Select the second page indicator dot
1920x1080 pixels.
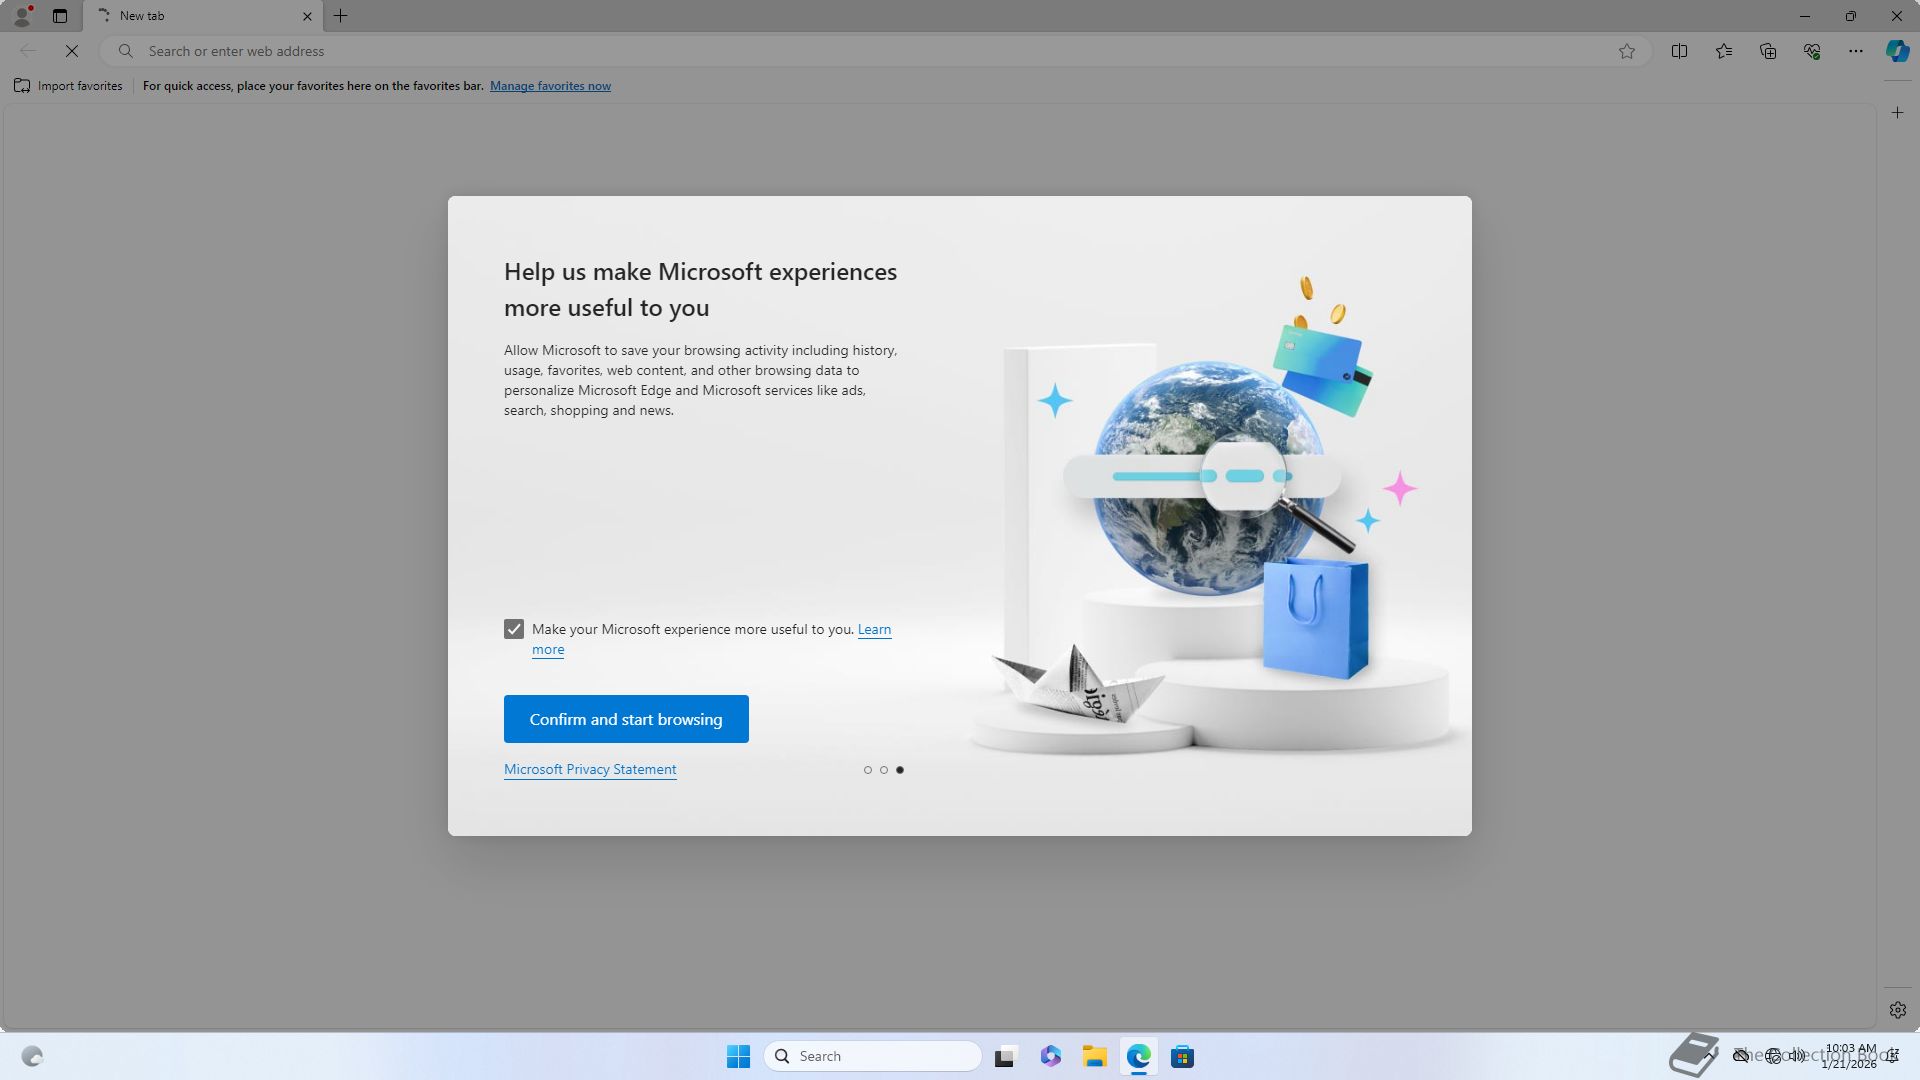884,770
